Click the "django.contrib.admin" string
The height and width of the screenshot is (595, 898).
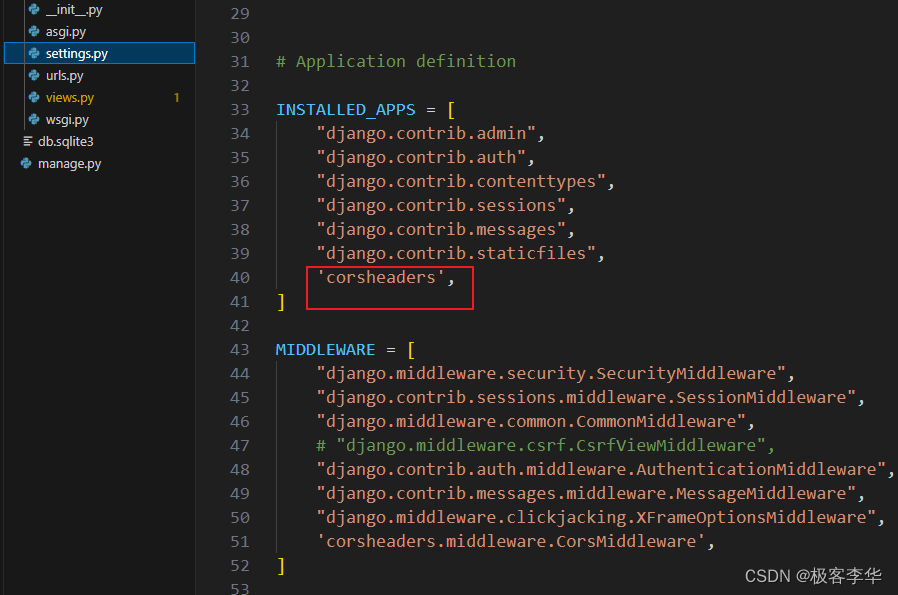[426, 133]
